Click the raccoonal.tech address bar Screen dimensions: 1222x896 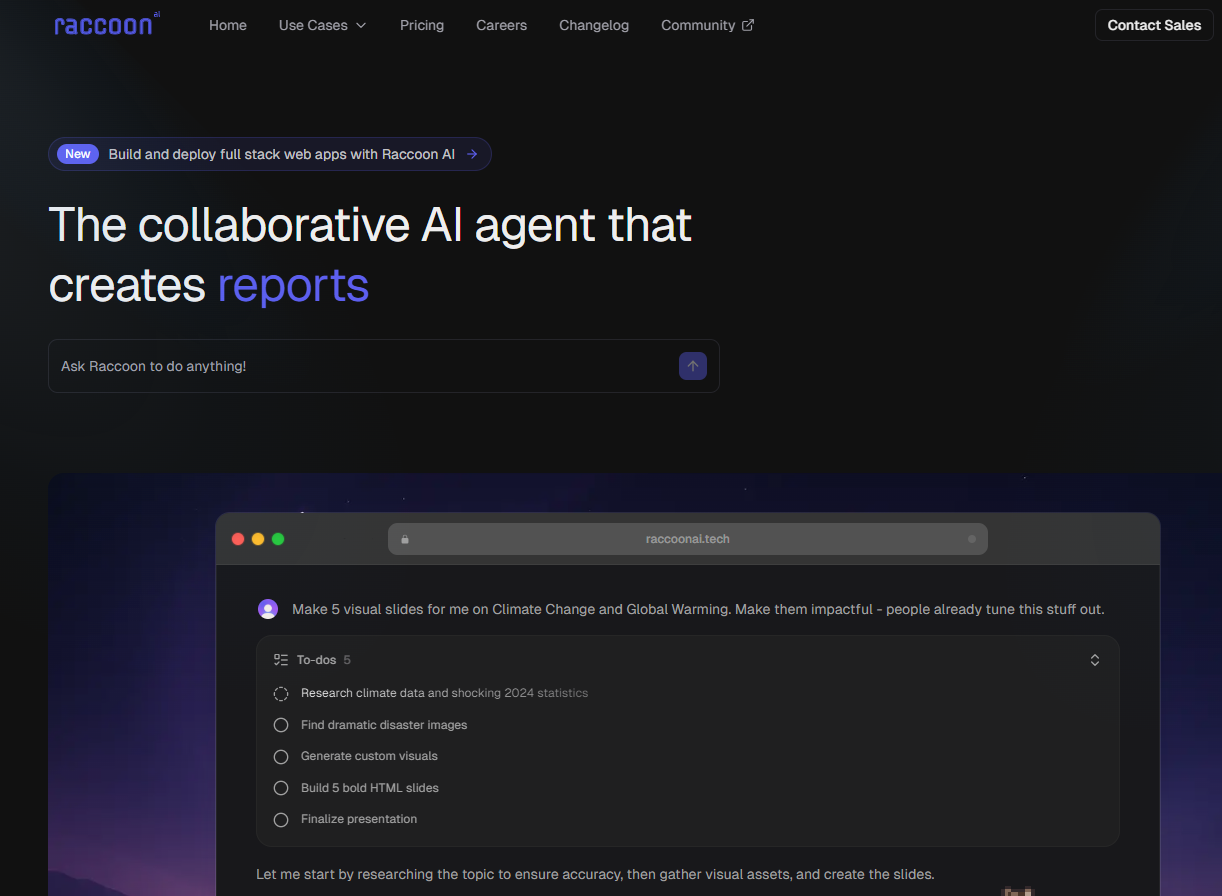pyautogui.click(x=688, y=539)
